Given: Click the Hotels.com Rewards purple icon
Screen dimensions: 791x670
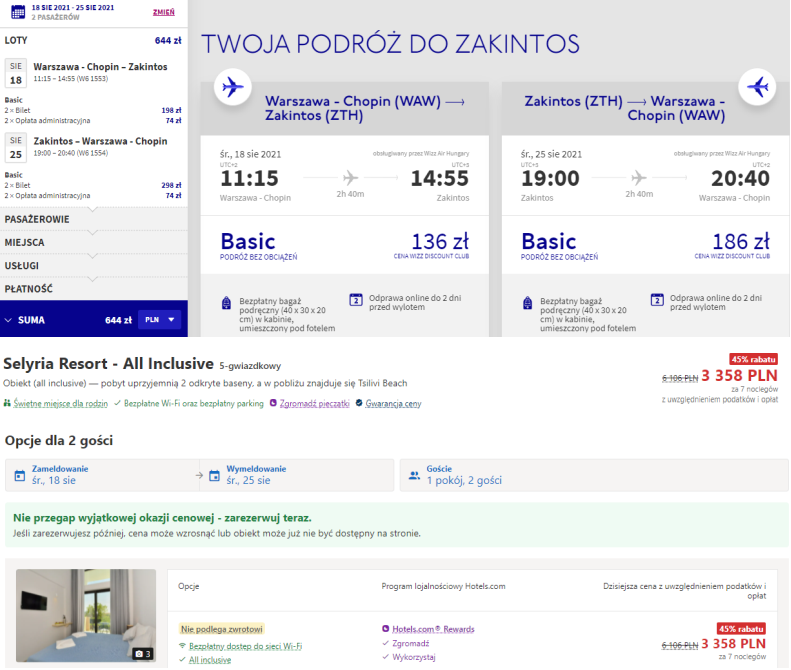Looking at the screenshot, I should 386,629.
